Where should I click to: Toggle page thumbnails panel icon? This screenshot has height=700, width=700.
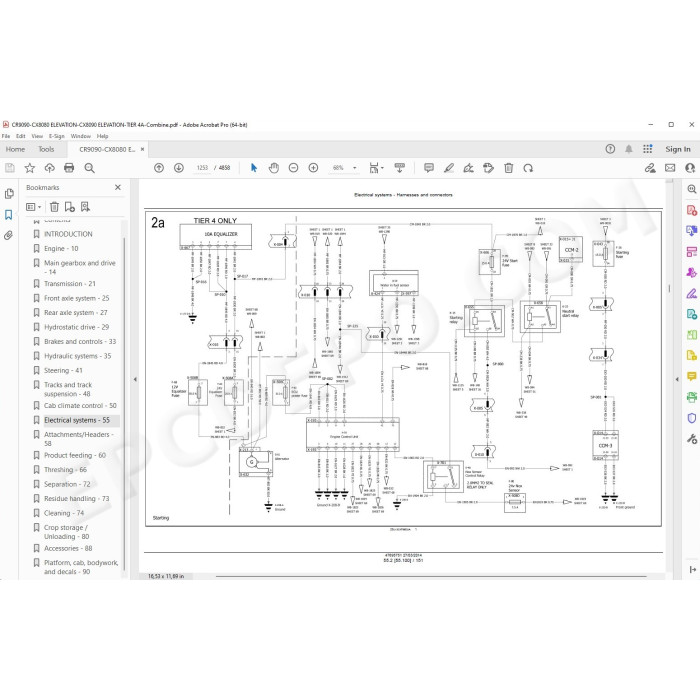point(8,194)
